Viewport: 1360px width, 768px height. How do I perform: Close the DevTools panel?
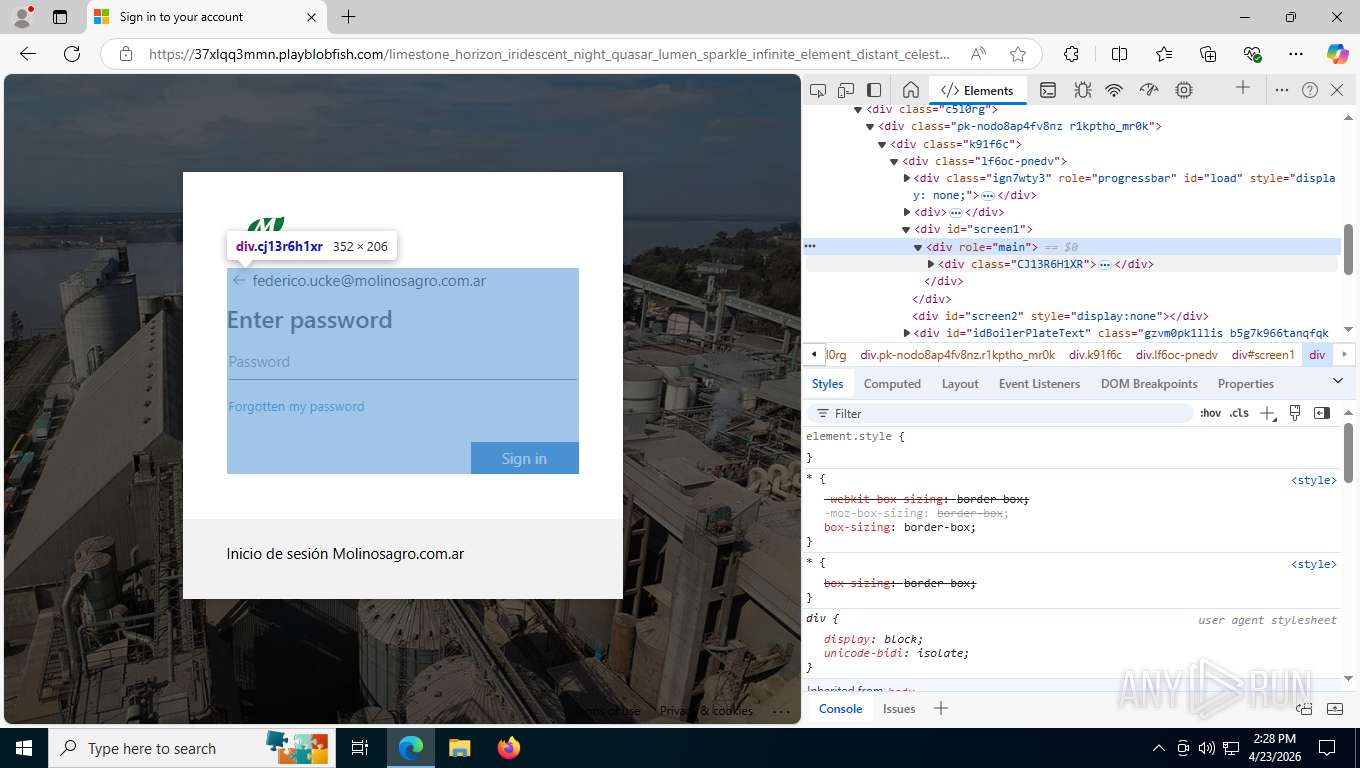click(1337, 90)
